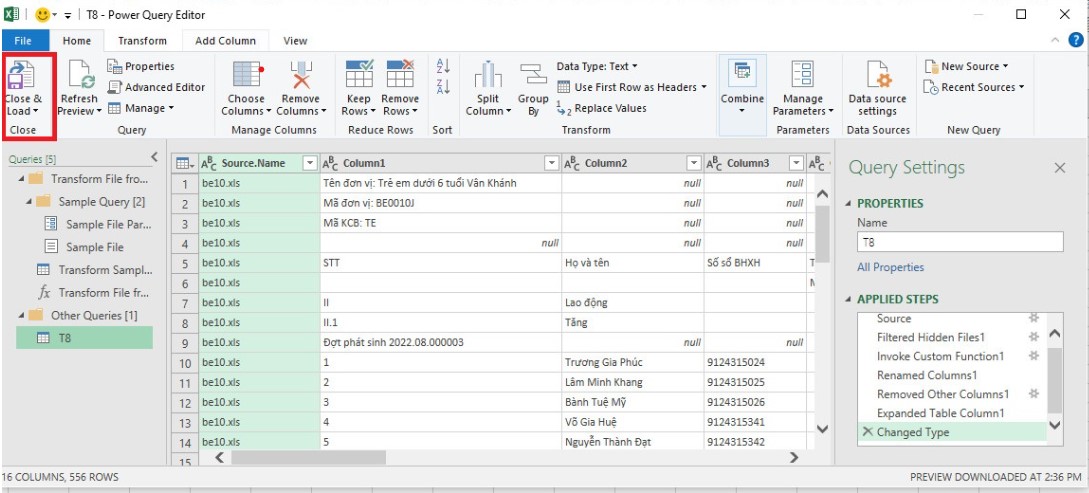
Task: Click the gear next to Invoke Custom Function1
Action: coord(1033,356)
